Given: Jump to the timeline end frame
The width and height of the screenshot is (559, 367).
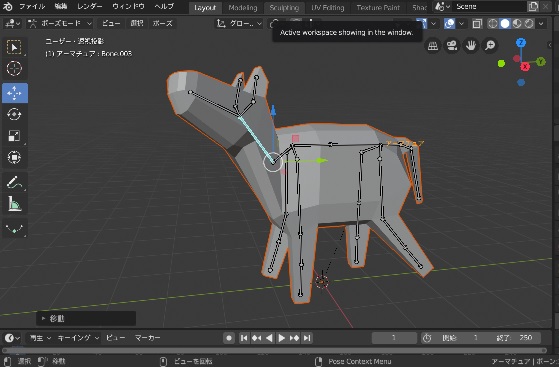Looking at the screenshot, I should click(307, 338).
